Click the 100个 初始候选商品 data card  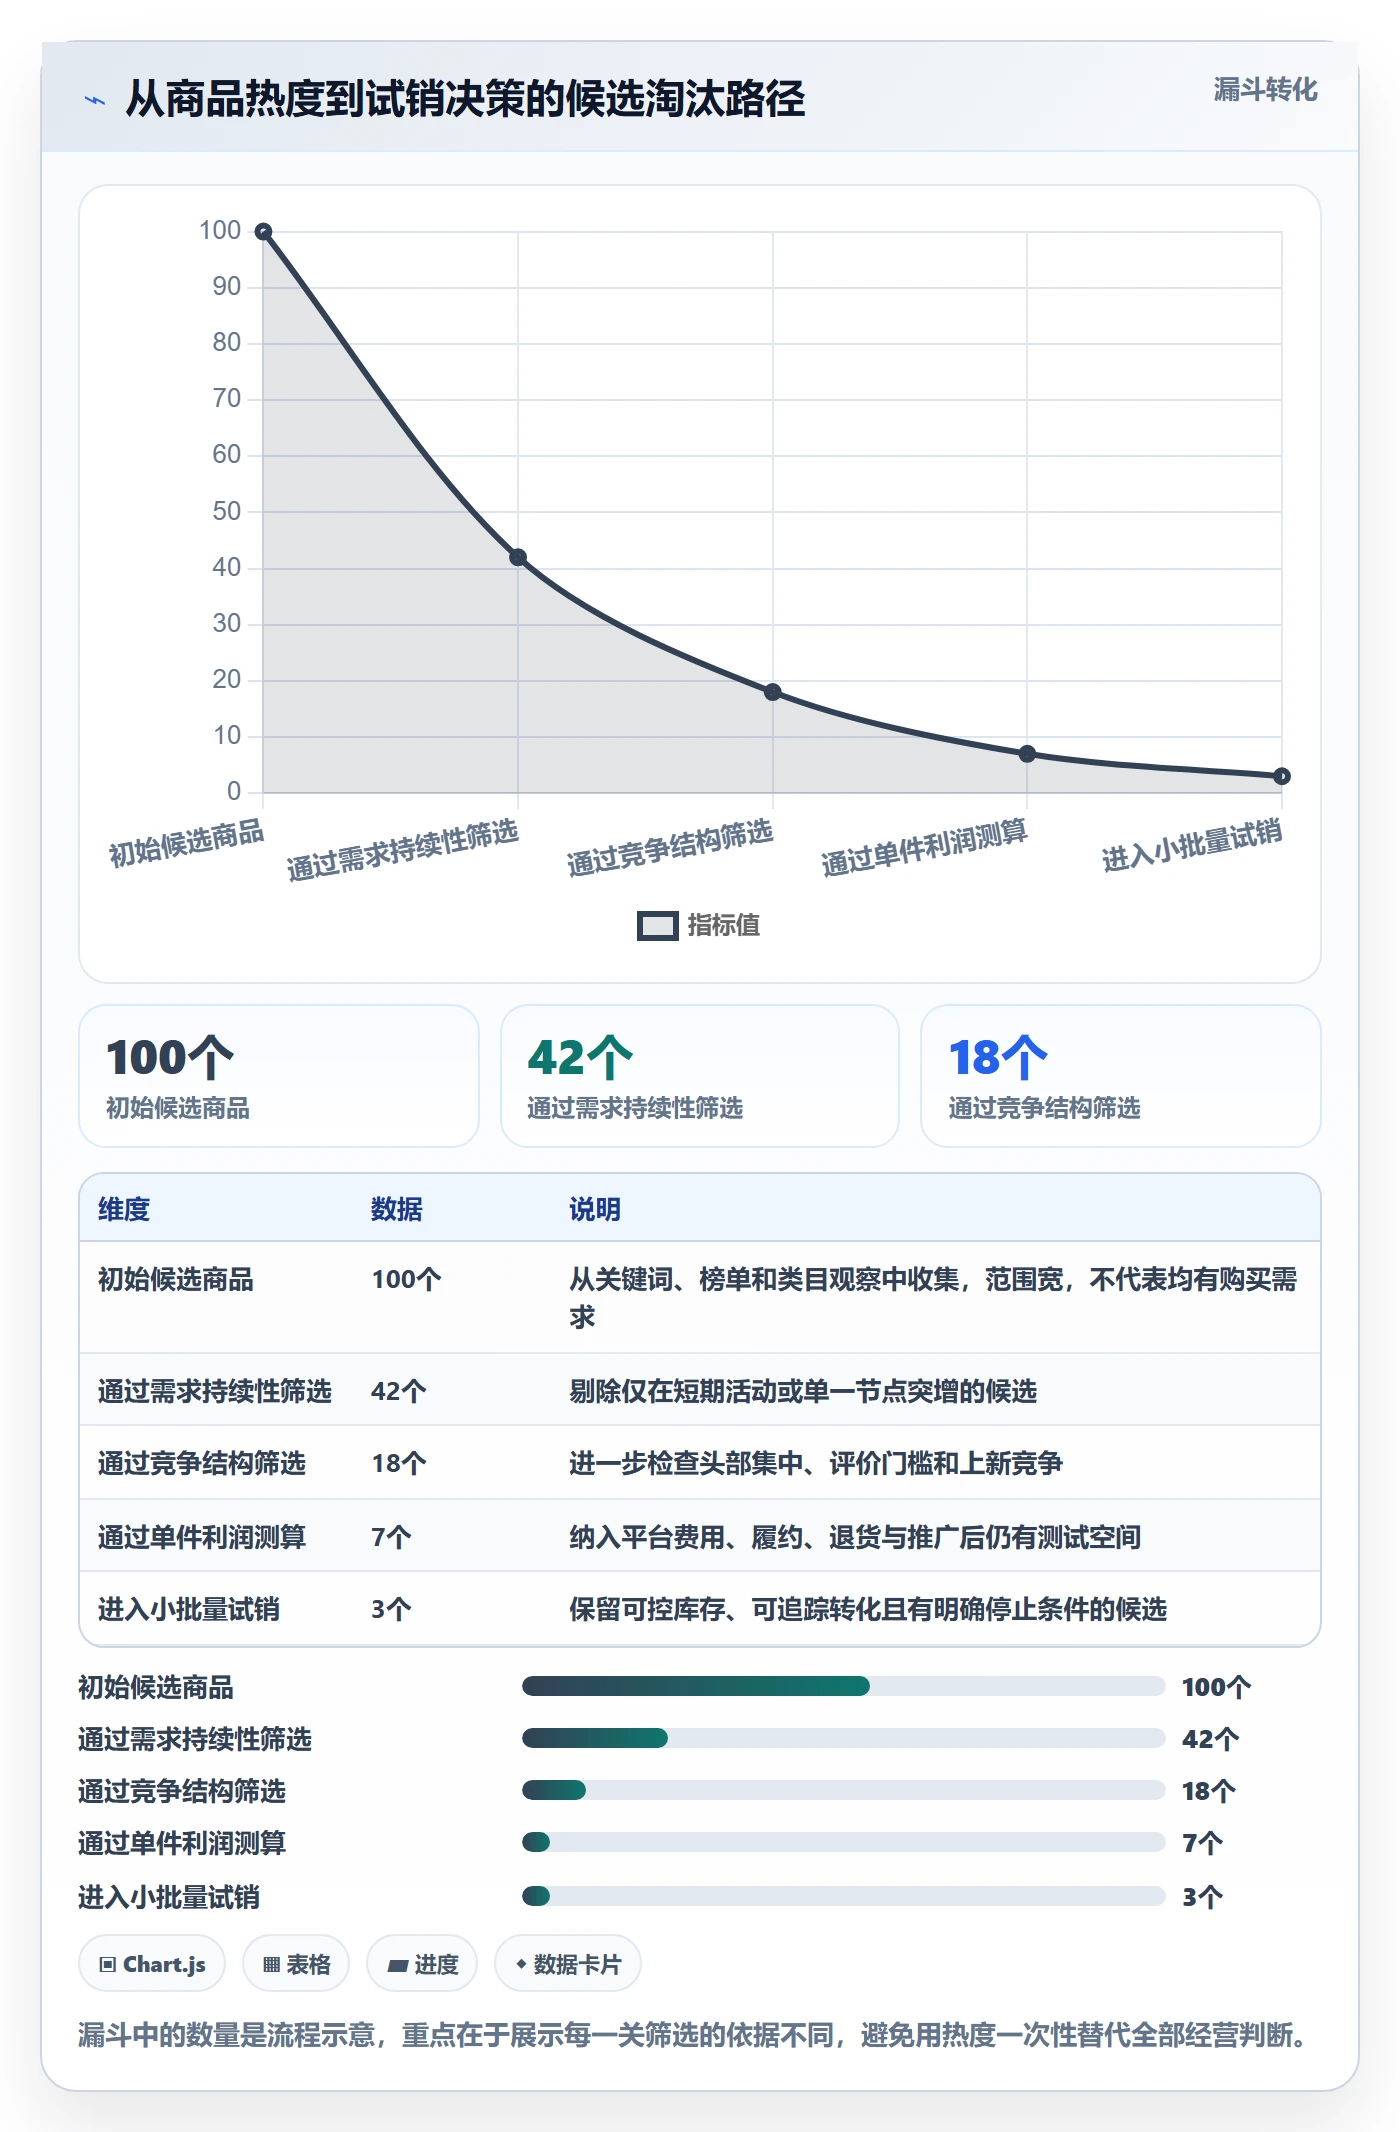coord(279,1076)
